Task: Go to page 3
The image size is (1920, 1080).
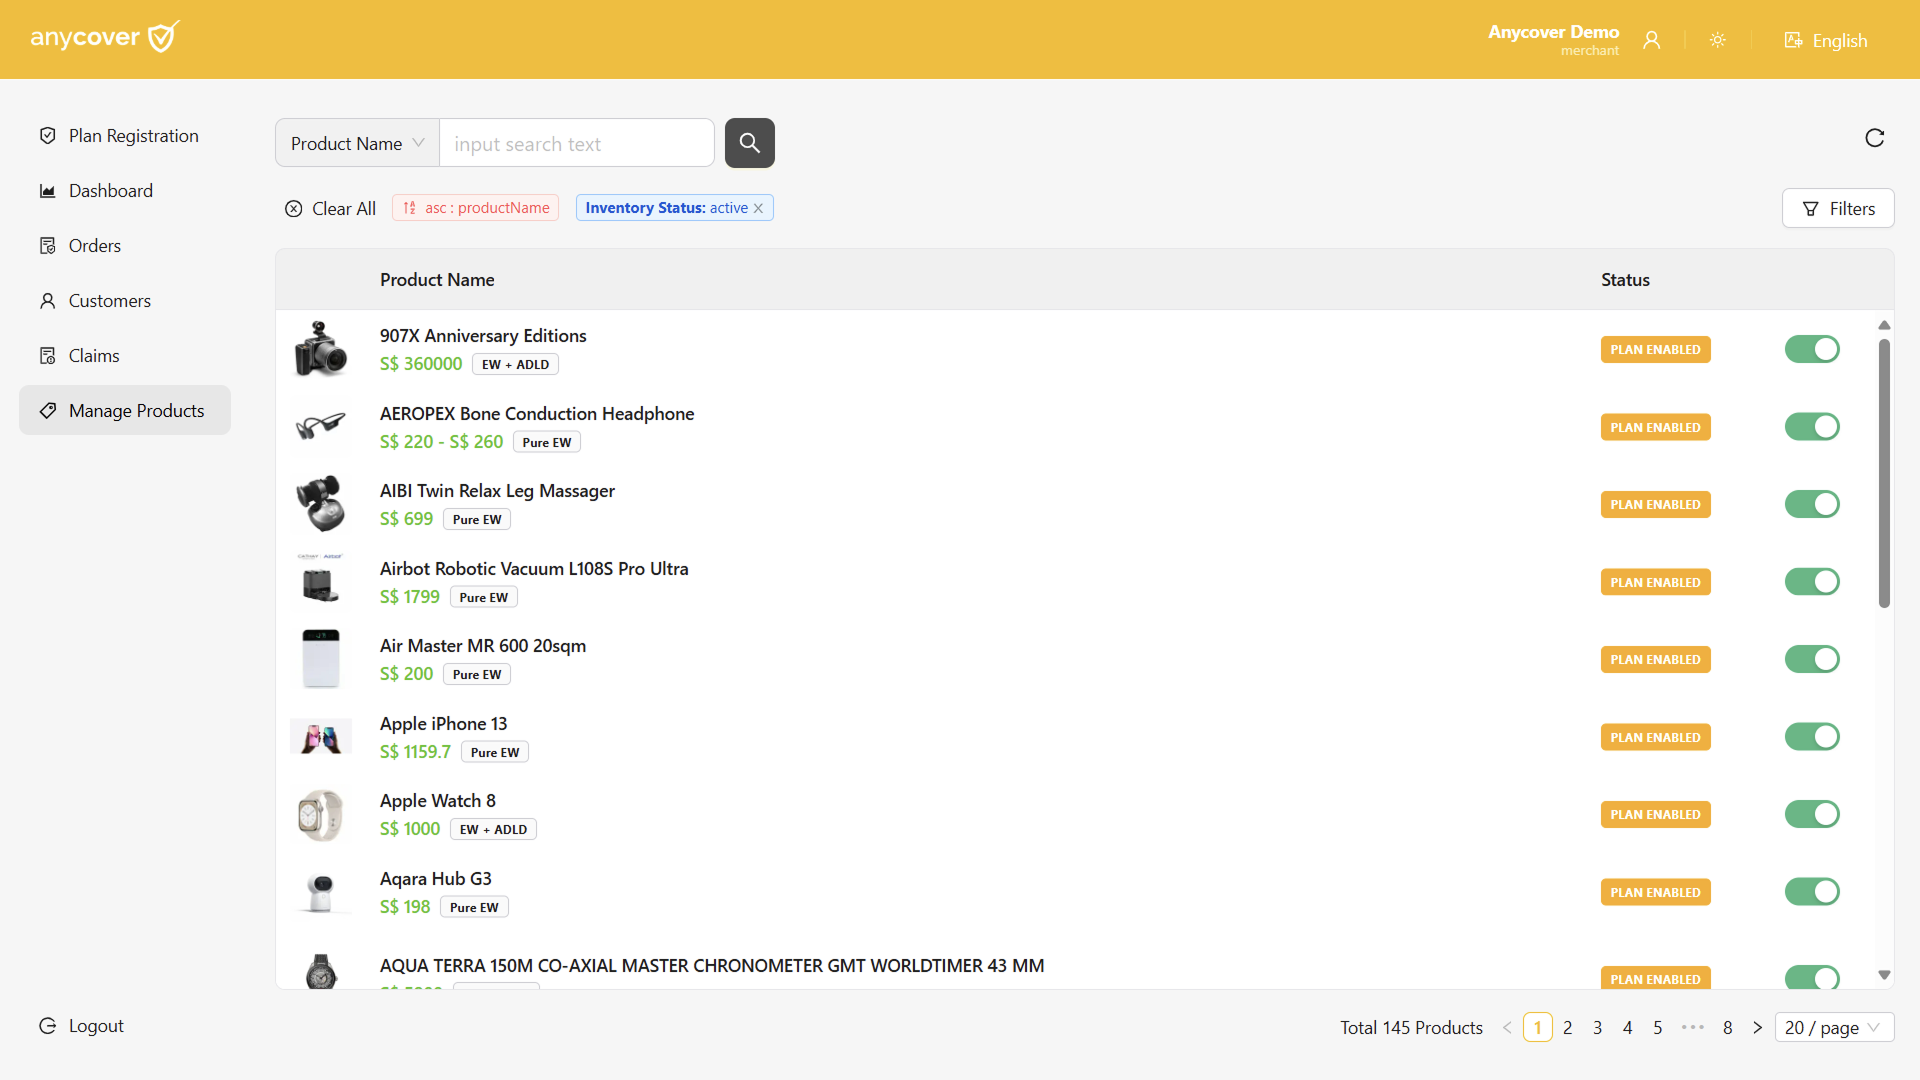Action: coord(1597,1027)
